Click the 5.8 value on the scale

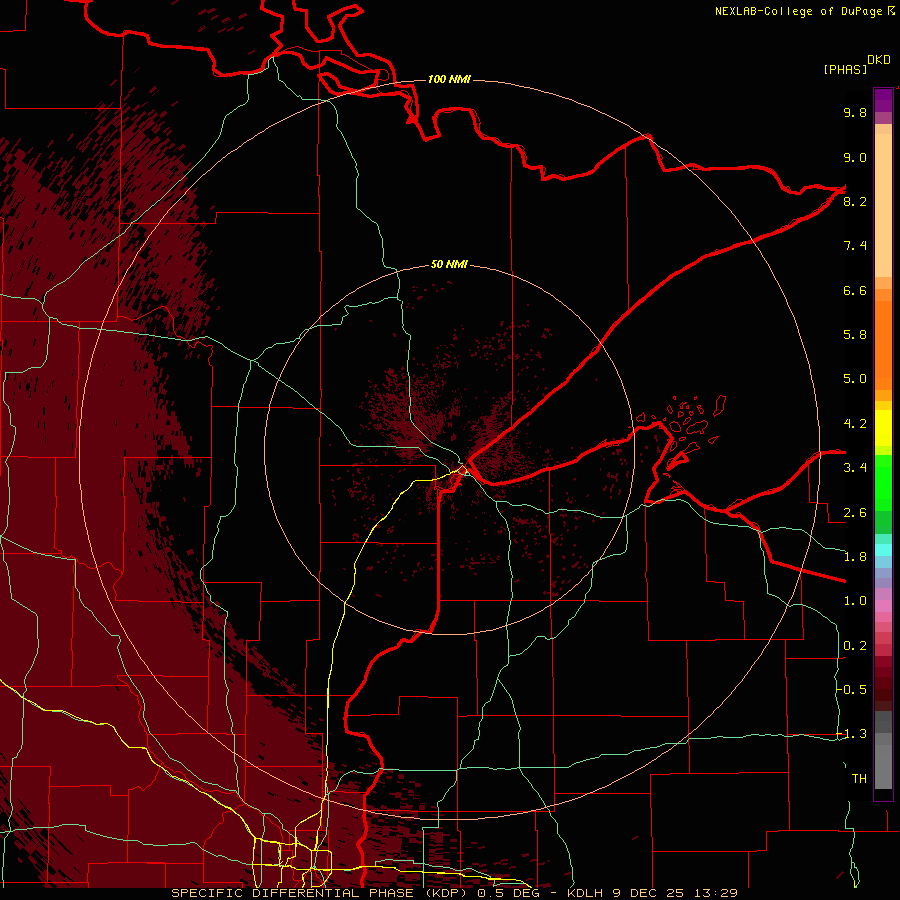click(x=855, y=335)
